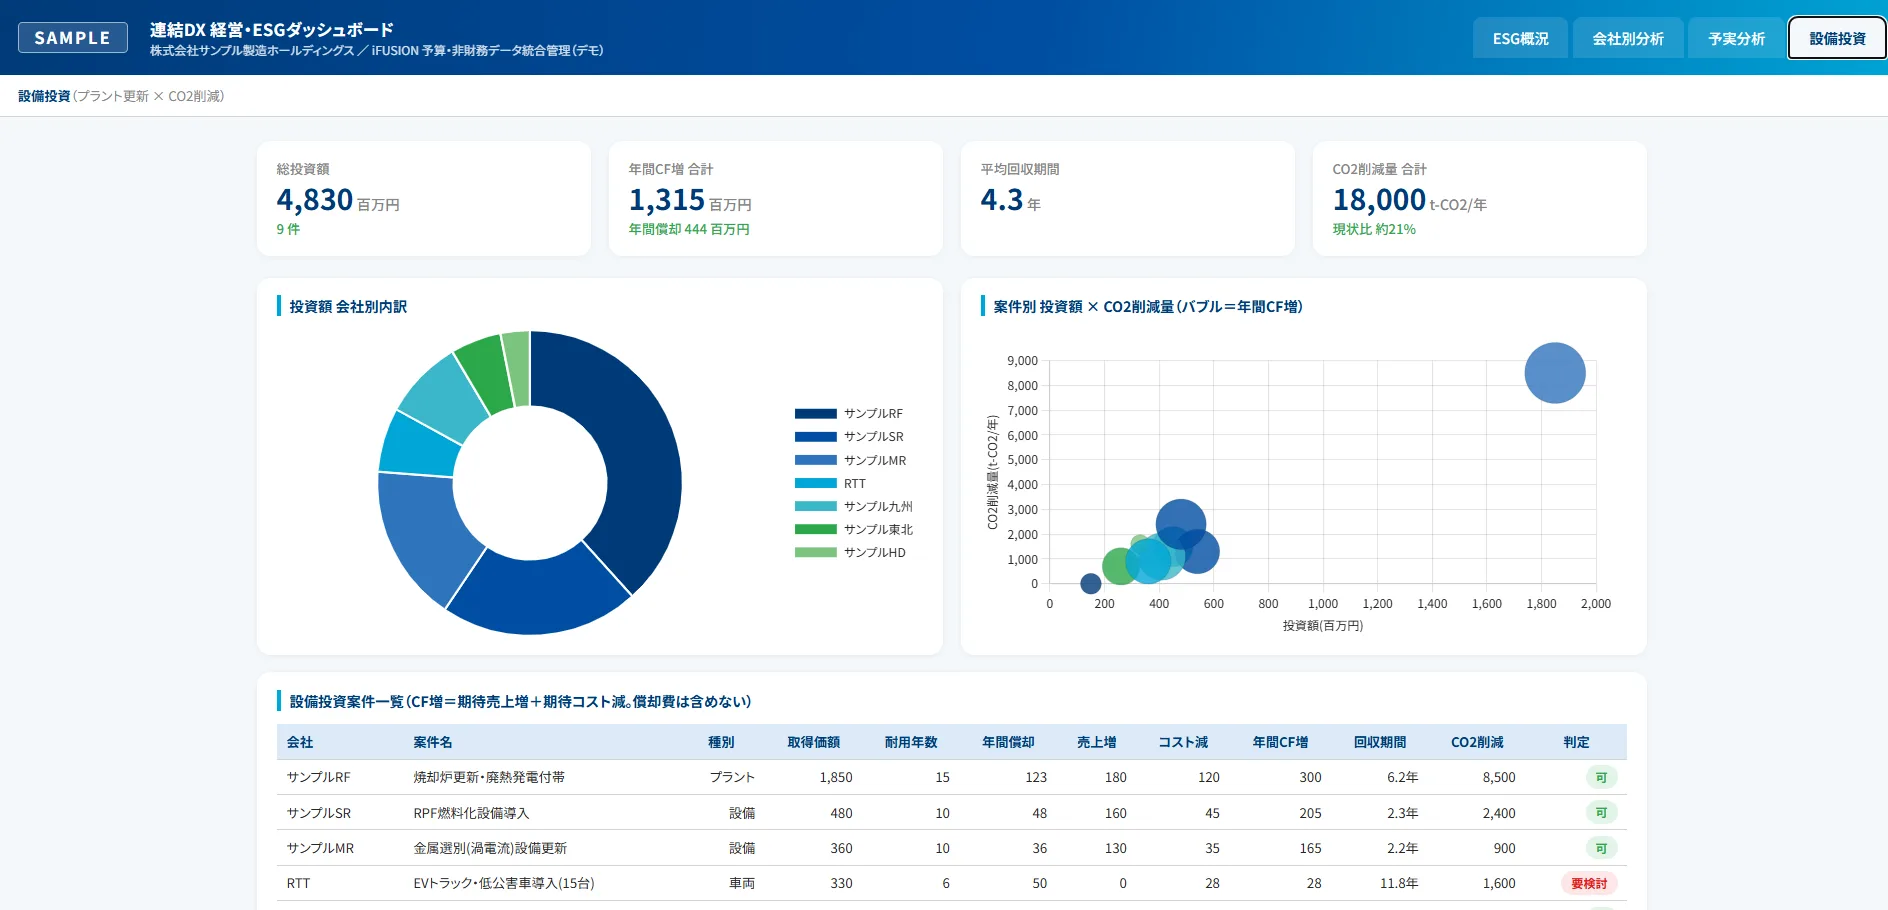Image resolution: width=1888 pixels, height=910 pixels.
Task: Toggle サンプルMR legend entry
Action: 851,460
